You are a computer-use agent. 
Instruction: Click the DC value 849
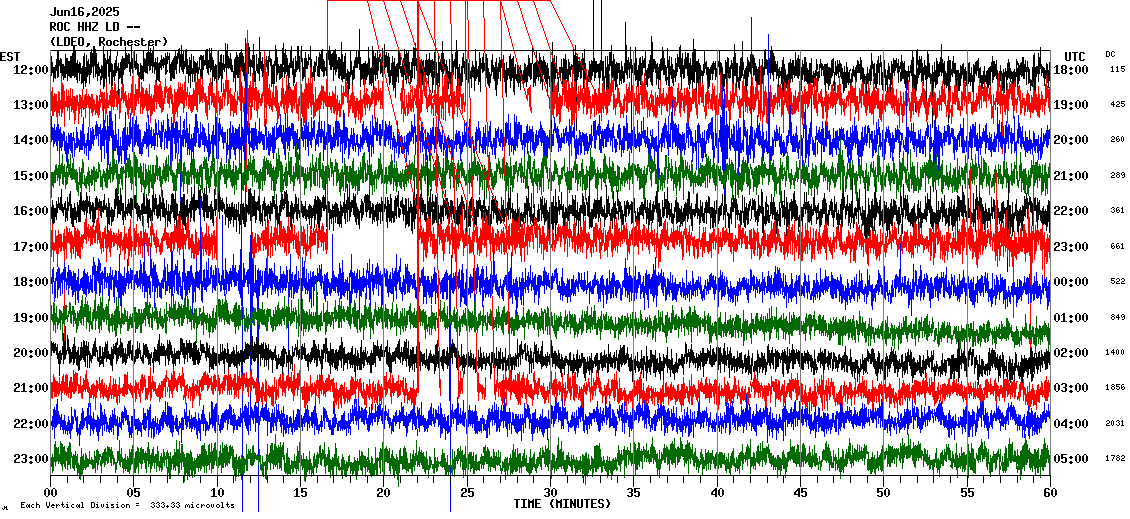coord(1118,317)
